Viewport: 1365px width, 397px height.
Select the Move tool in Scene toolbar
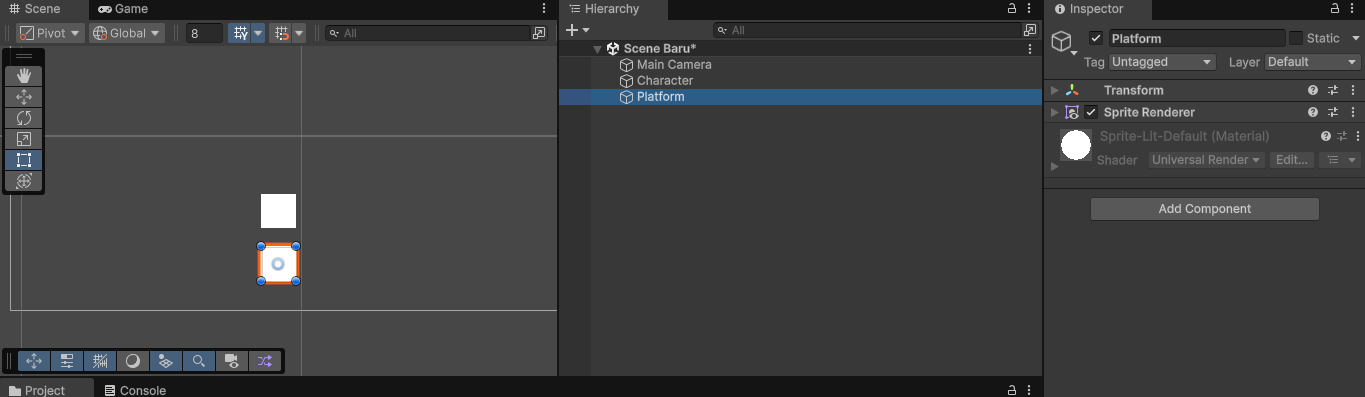pyautogui.click(x=24, y=97)
